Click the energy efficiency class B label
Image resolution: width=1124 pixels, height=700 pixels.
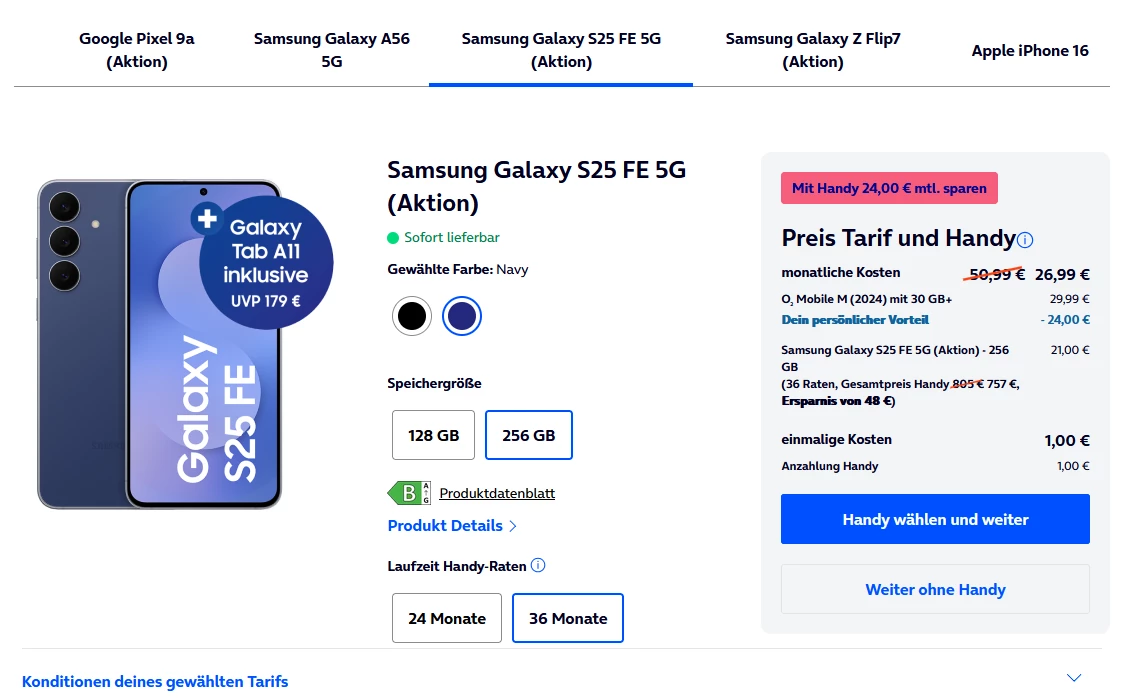pos(409,493)
